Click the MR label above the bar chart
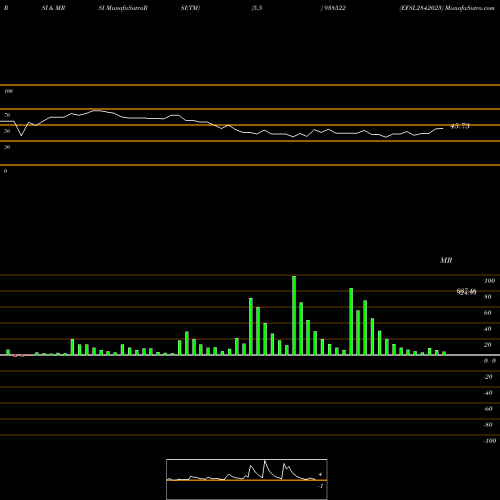 click(x=446, y=260)
